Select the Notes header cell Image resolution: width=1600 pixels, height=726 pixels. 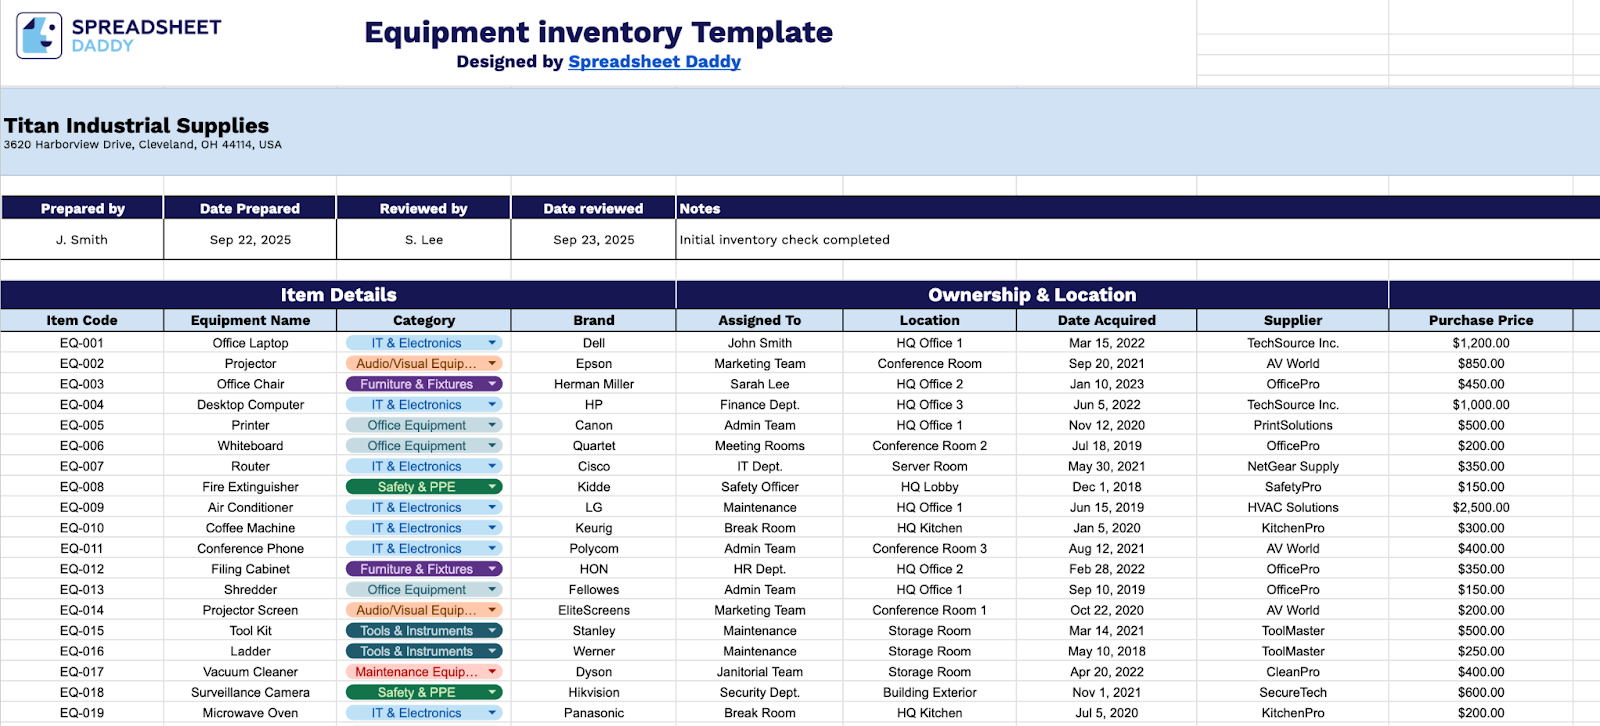(1138, 208)
